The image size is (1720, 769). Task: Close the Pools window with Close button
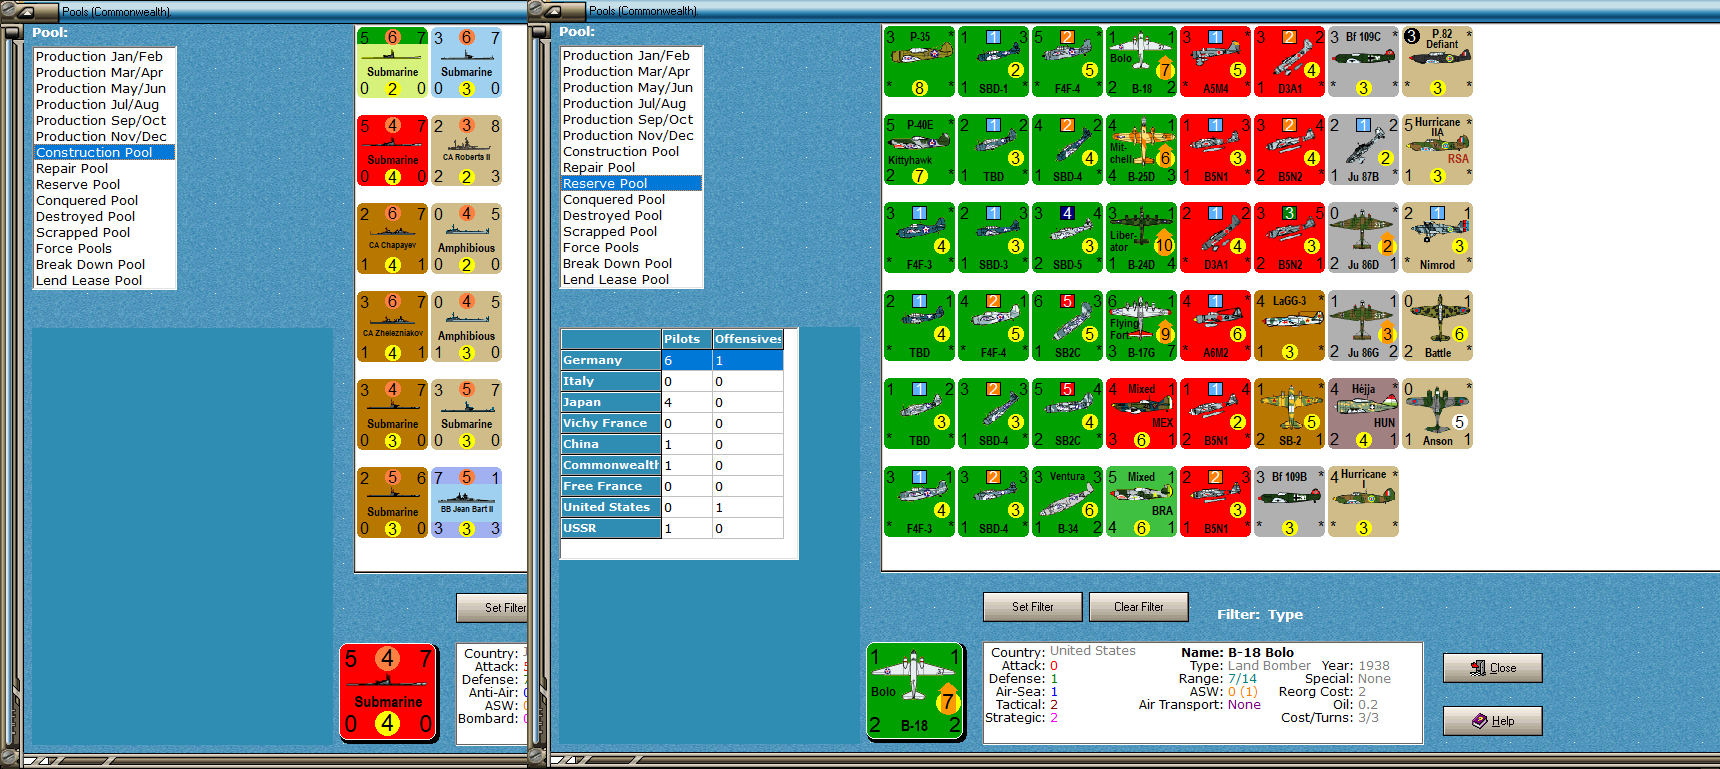point(1492,668)
